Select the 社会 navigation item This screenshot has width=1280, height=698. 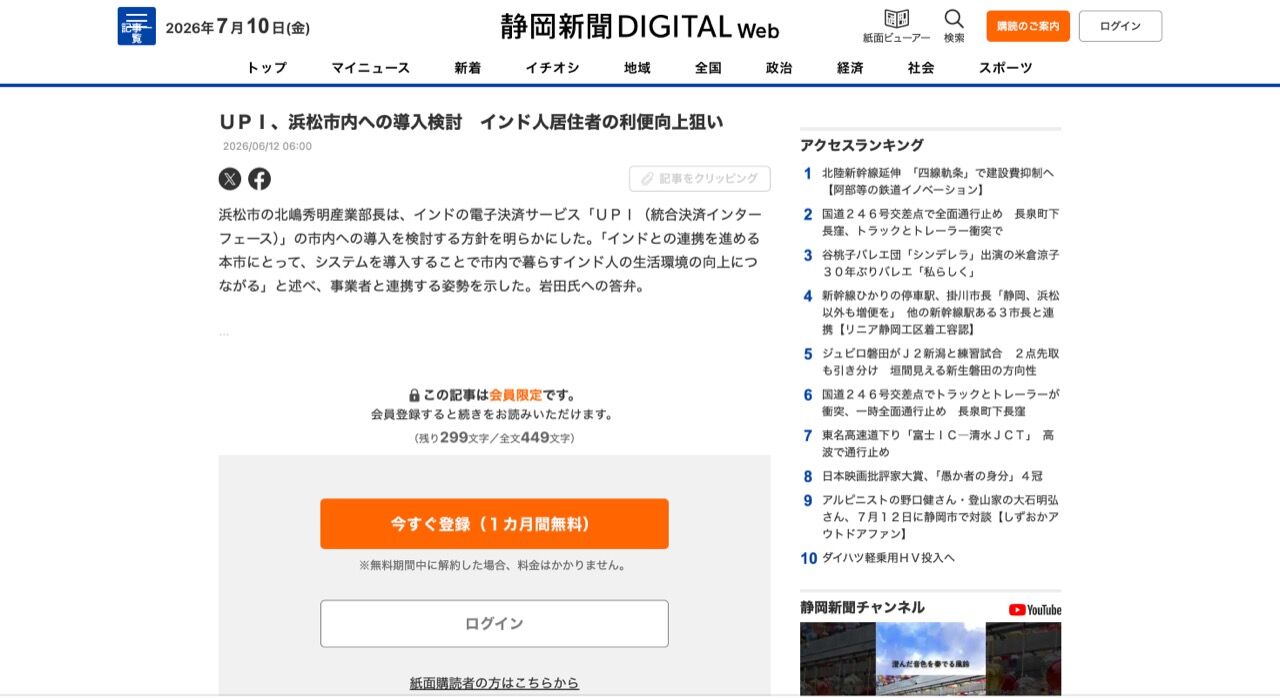[921, 68]
